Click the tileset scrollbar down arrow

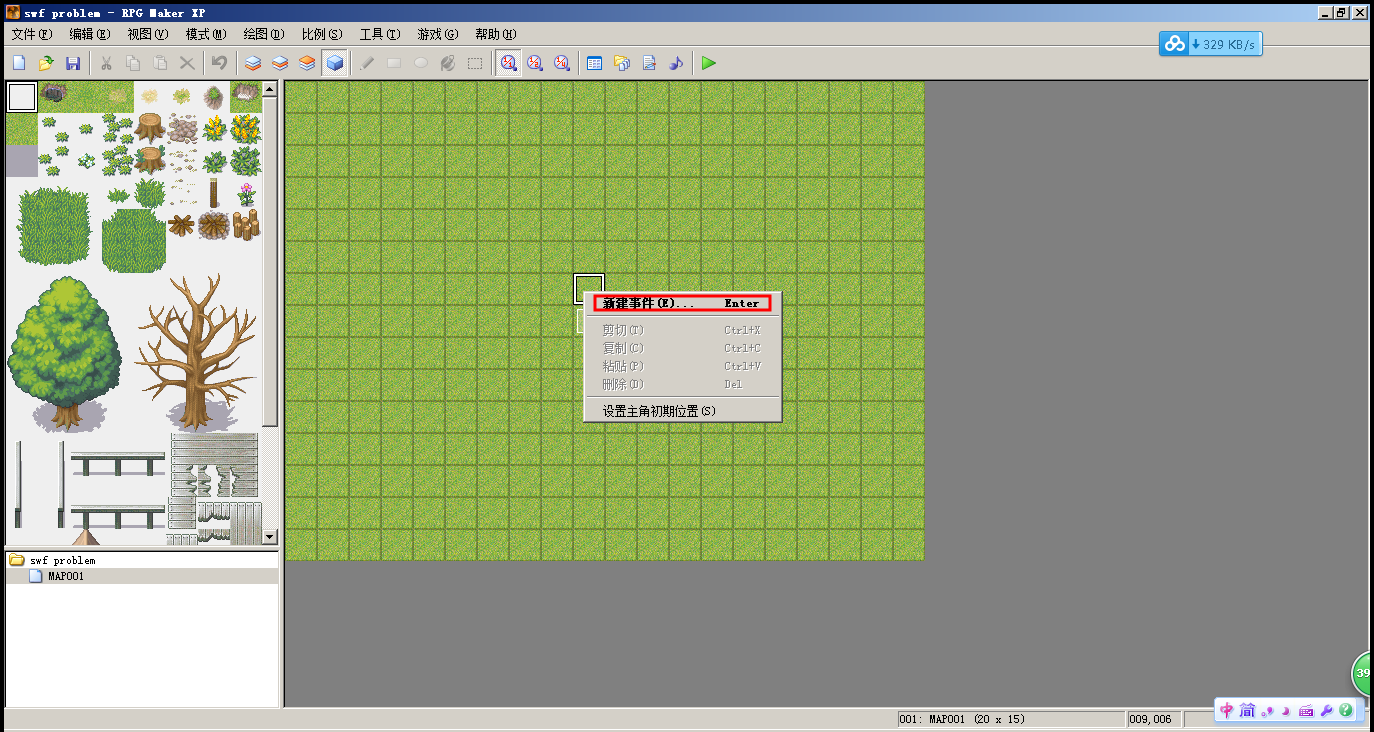[269, 537]
